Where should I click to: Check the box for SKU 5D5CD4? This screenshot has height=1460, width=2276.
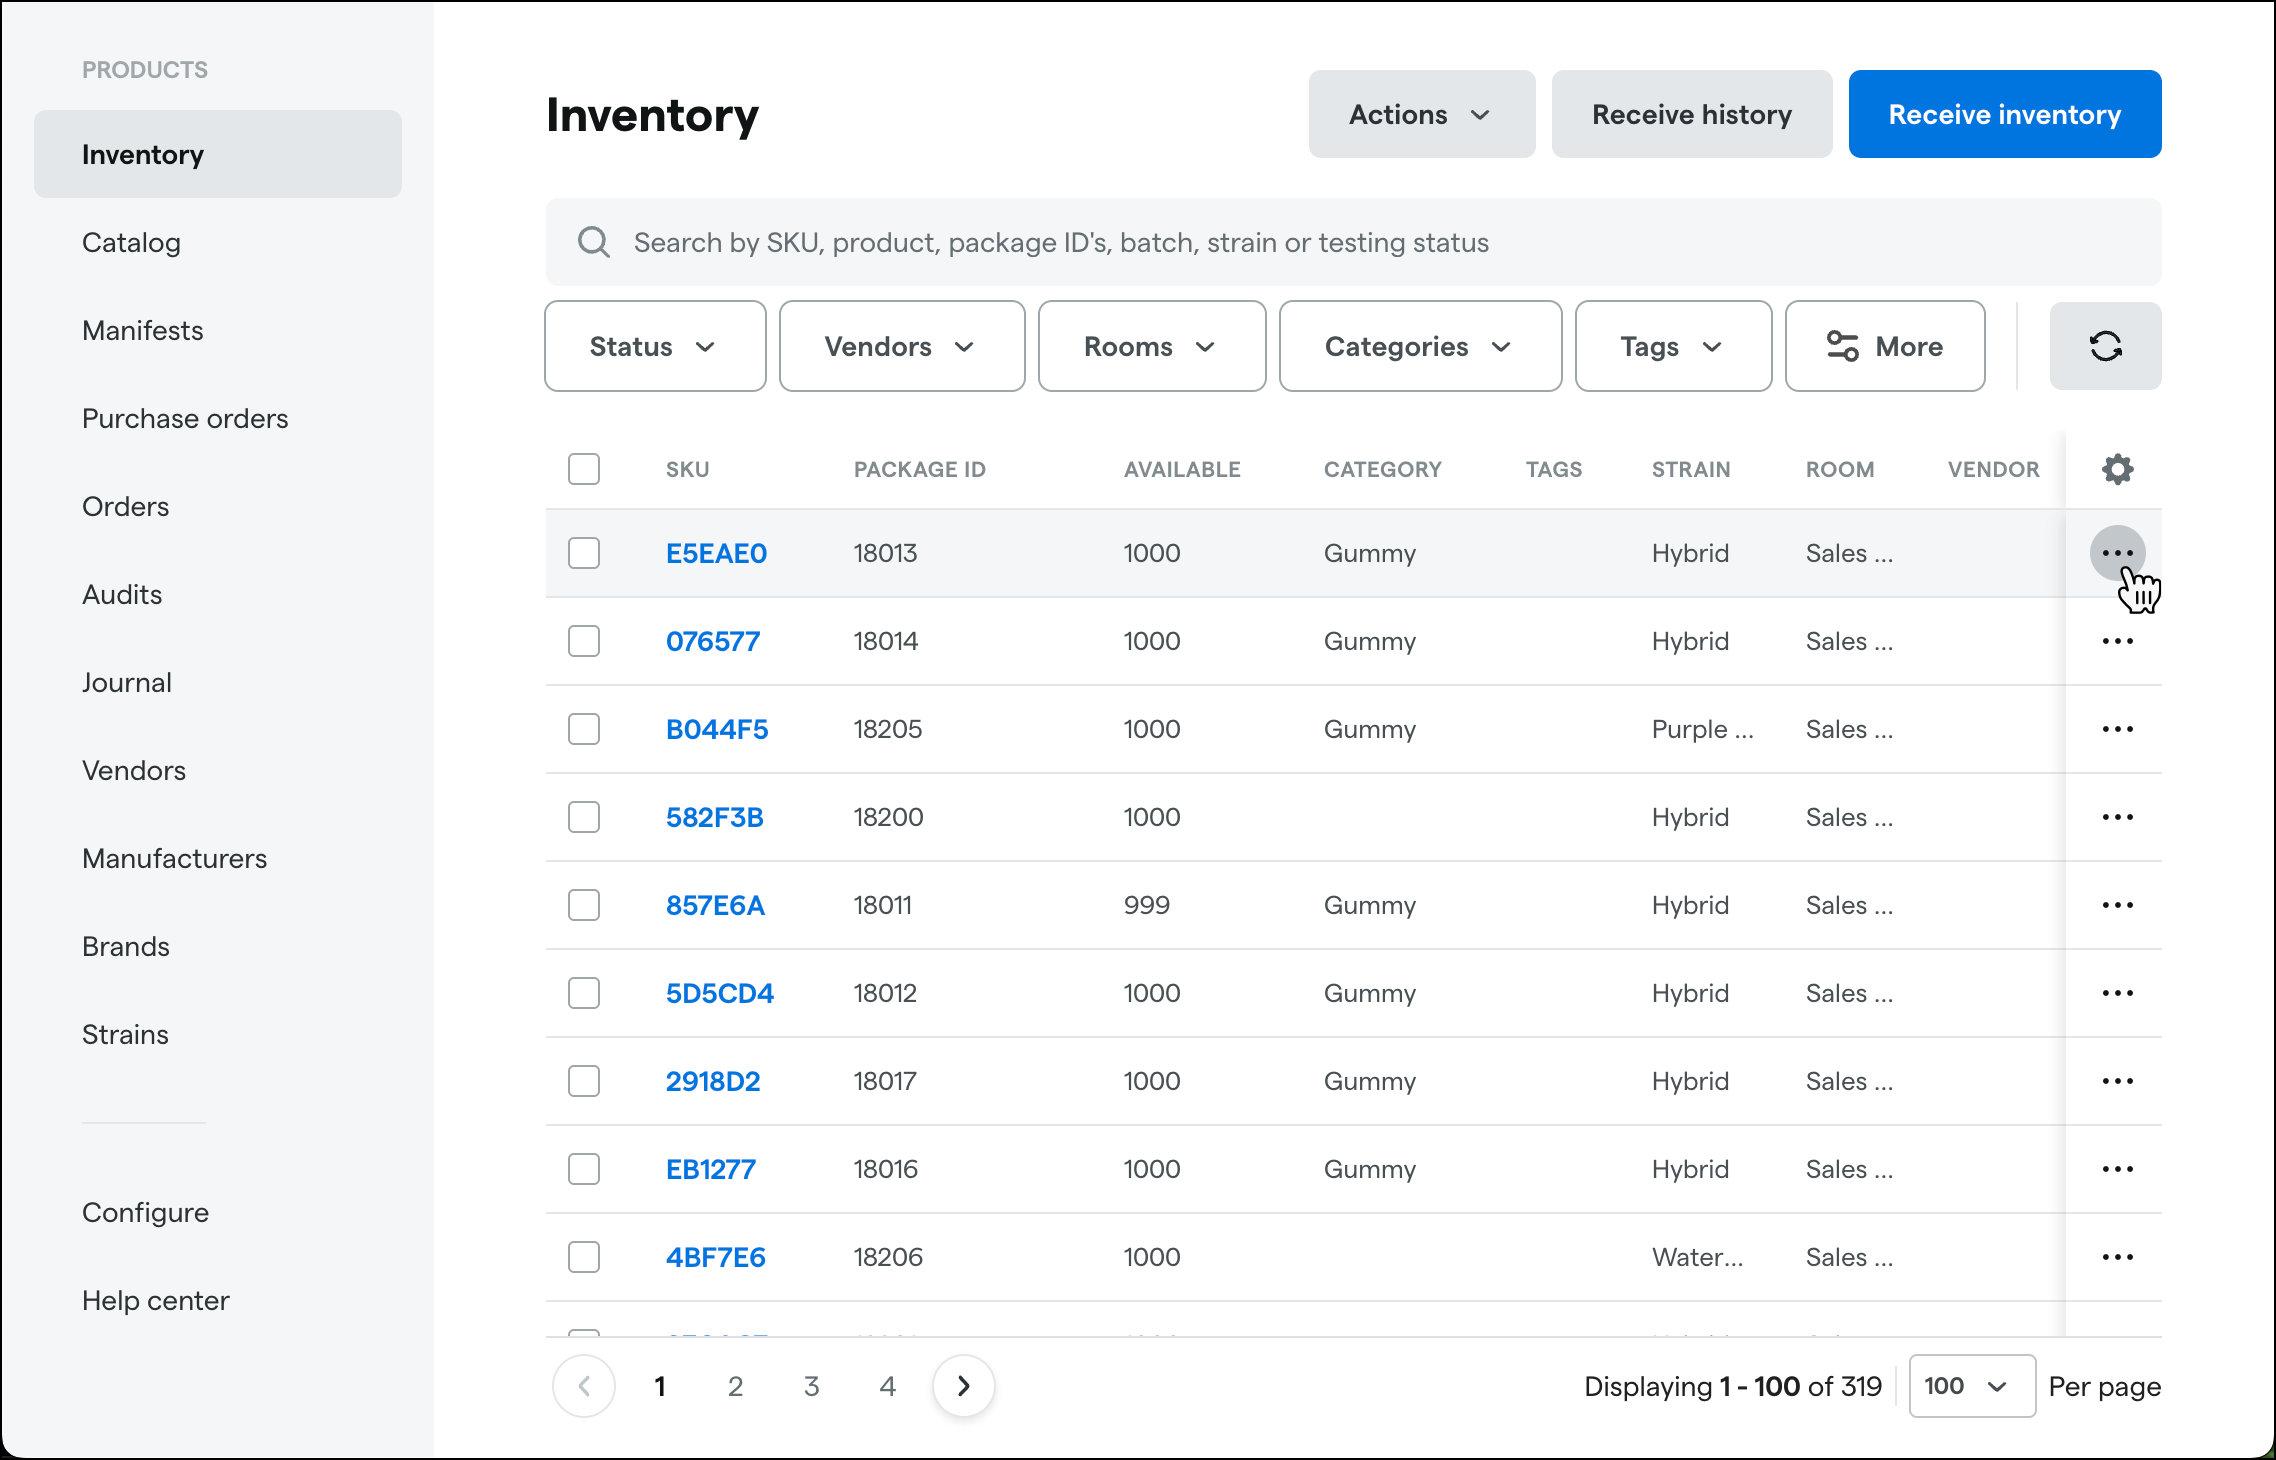[584, 993]
